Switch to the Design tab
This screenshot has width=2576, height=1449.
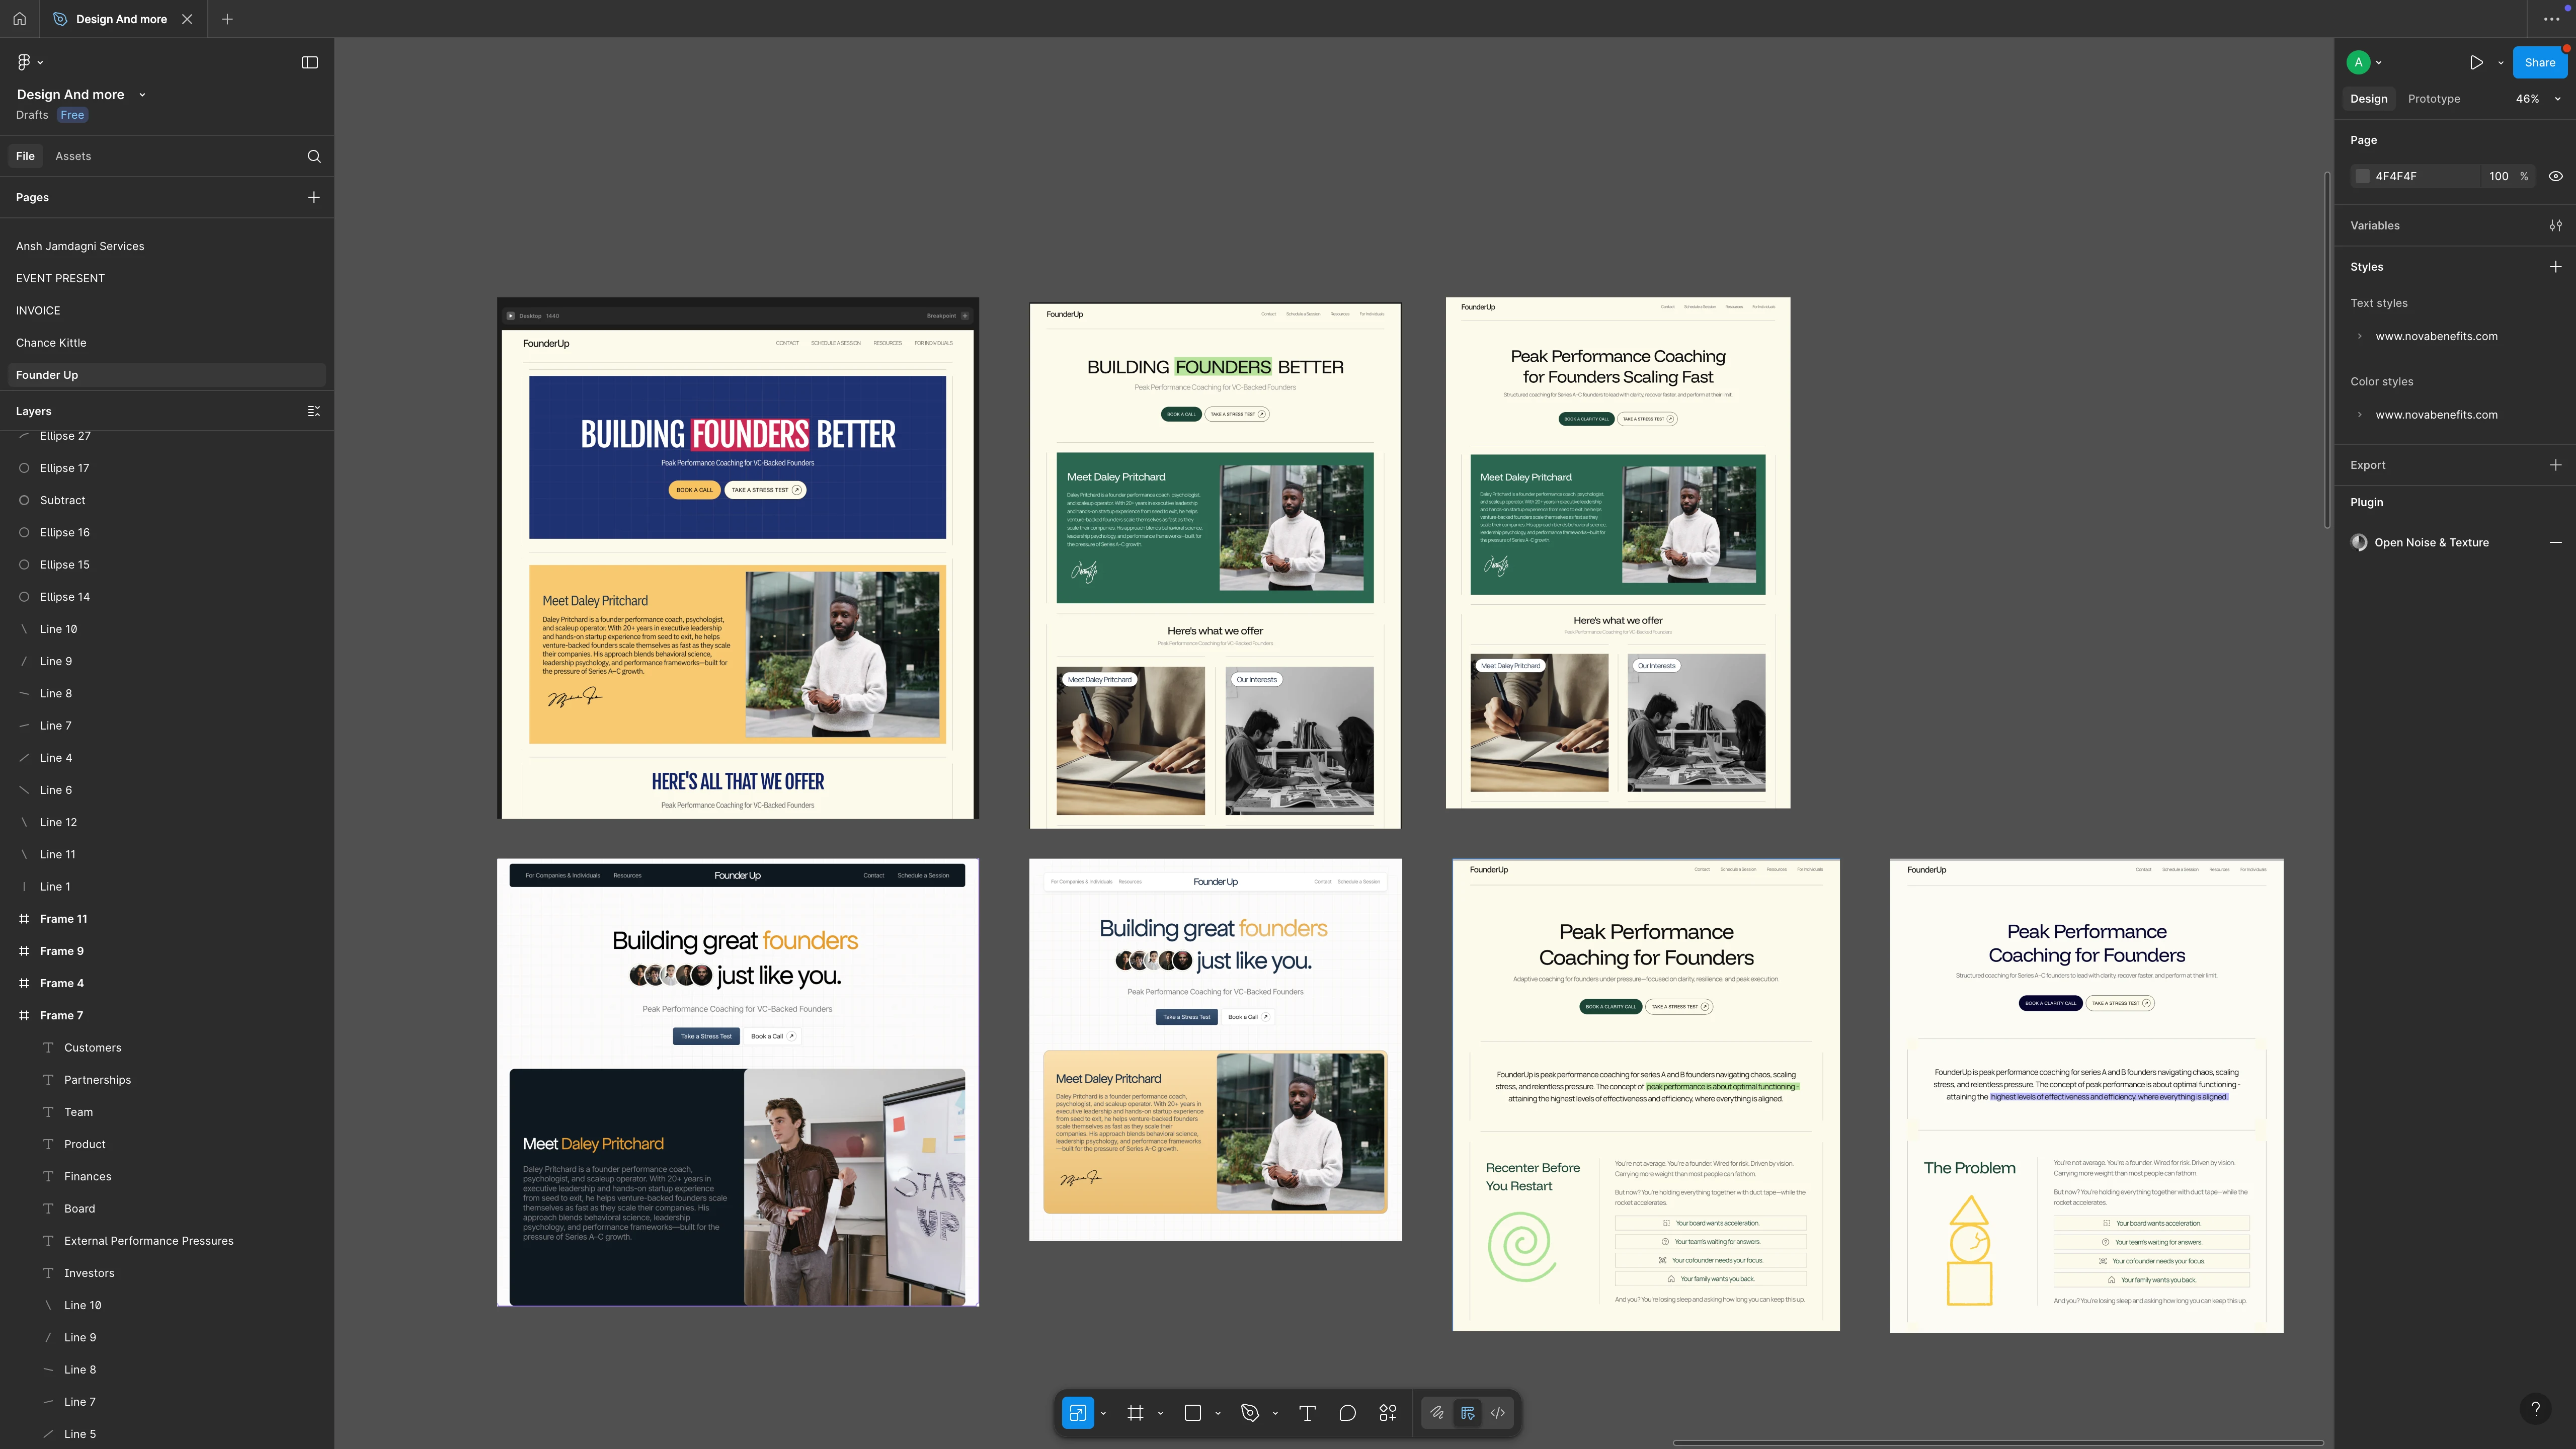pos(2368,99)
